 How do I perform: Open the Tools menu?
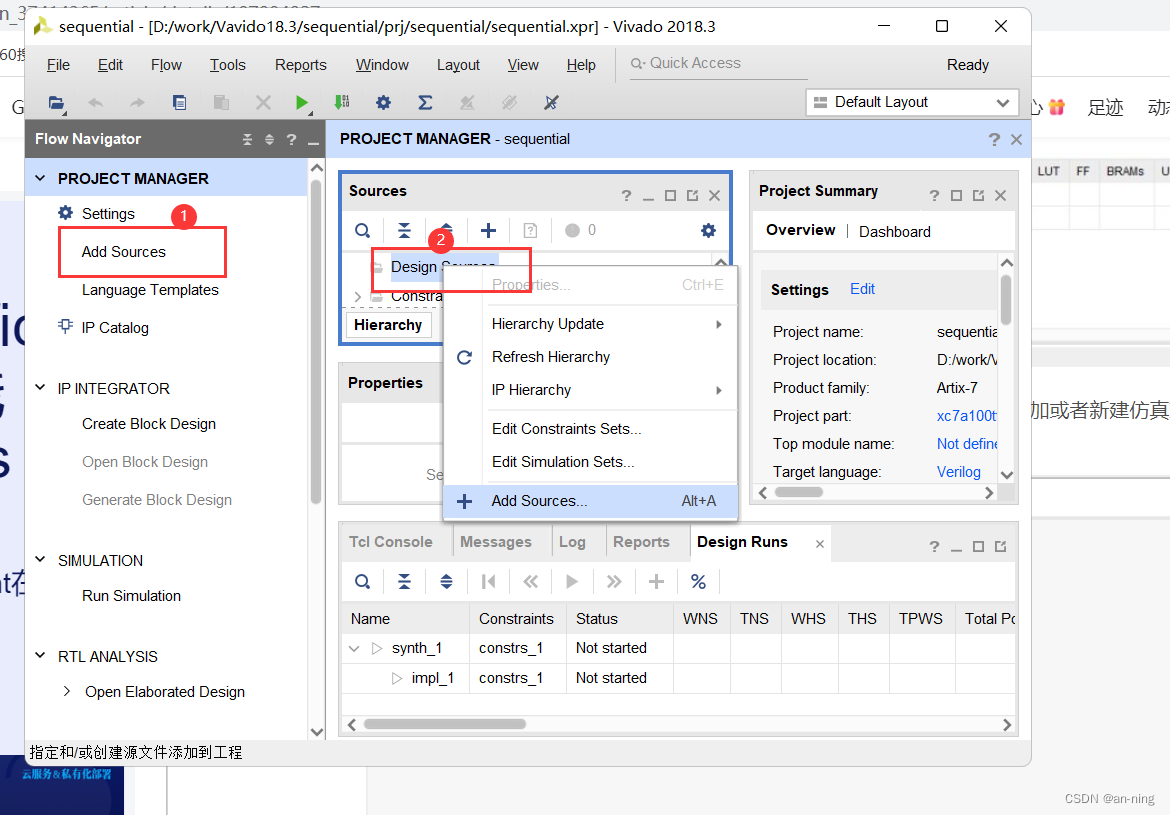click(228, 65)
